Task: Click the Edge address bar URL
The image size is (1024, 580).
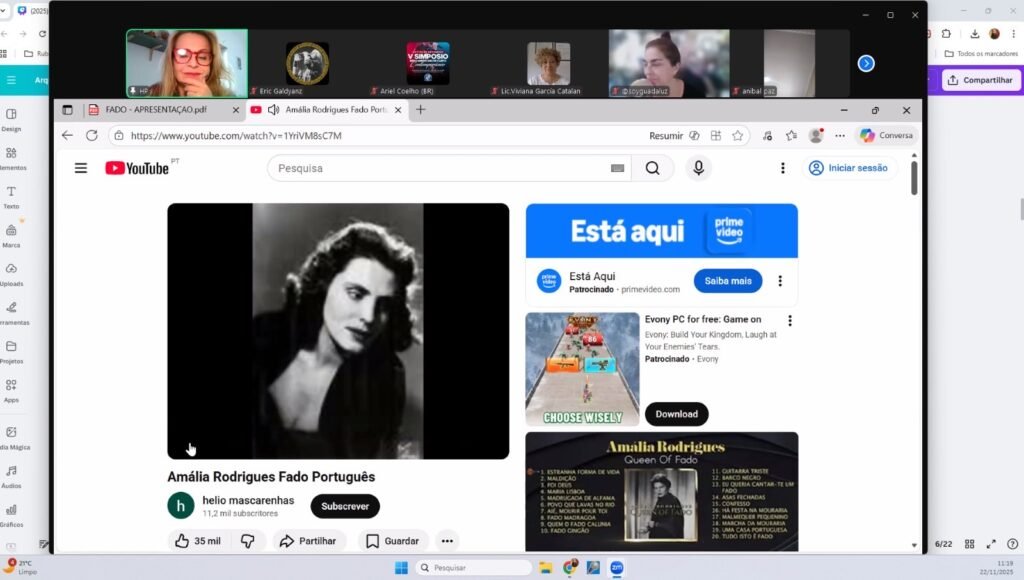Action: point(236,135)
